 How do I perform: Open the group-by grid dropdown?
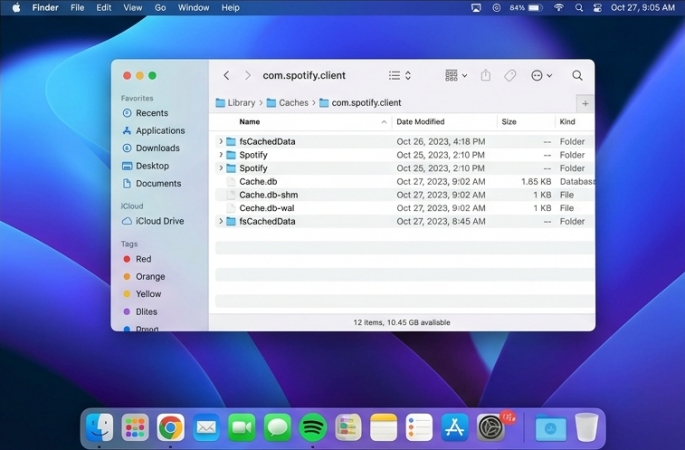(456, 76)
